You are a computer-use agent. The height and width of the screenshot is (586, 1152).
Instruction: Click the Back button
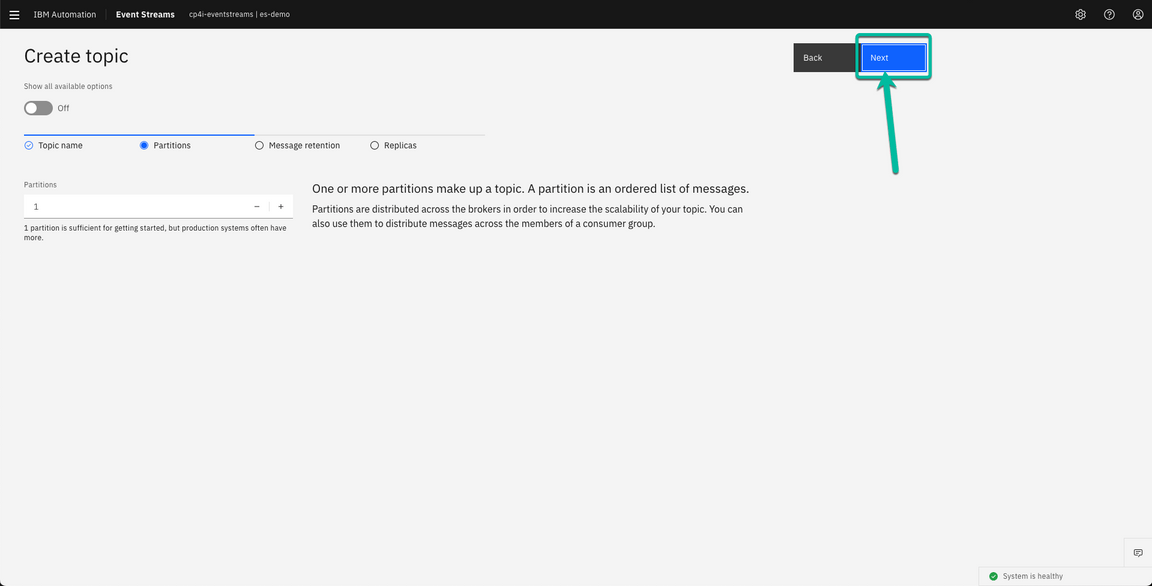click(824, 57)
